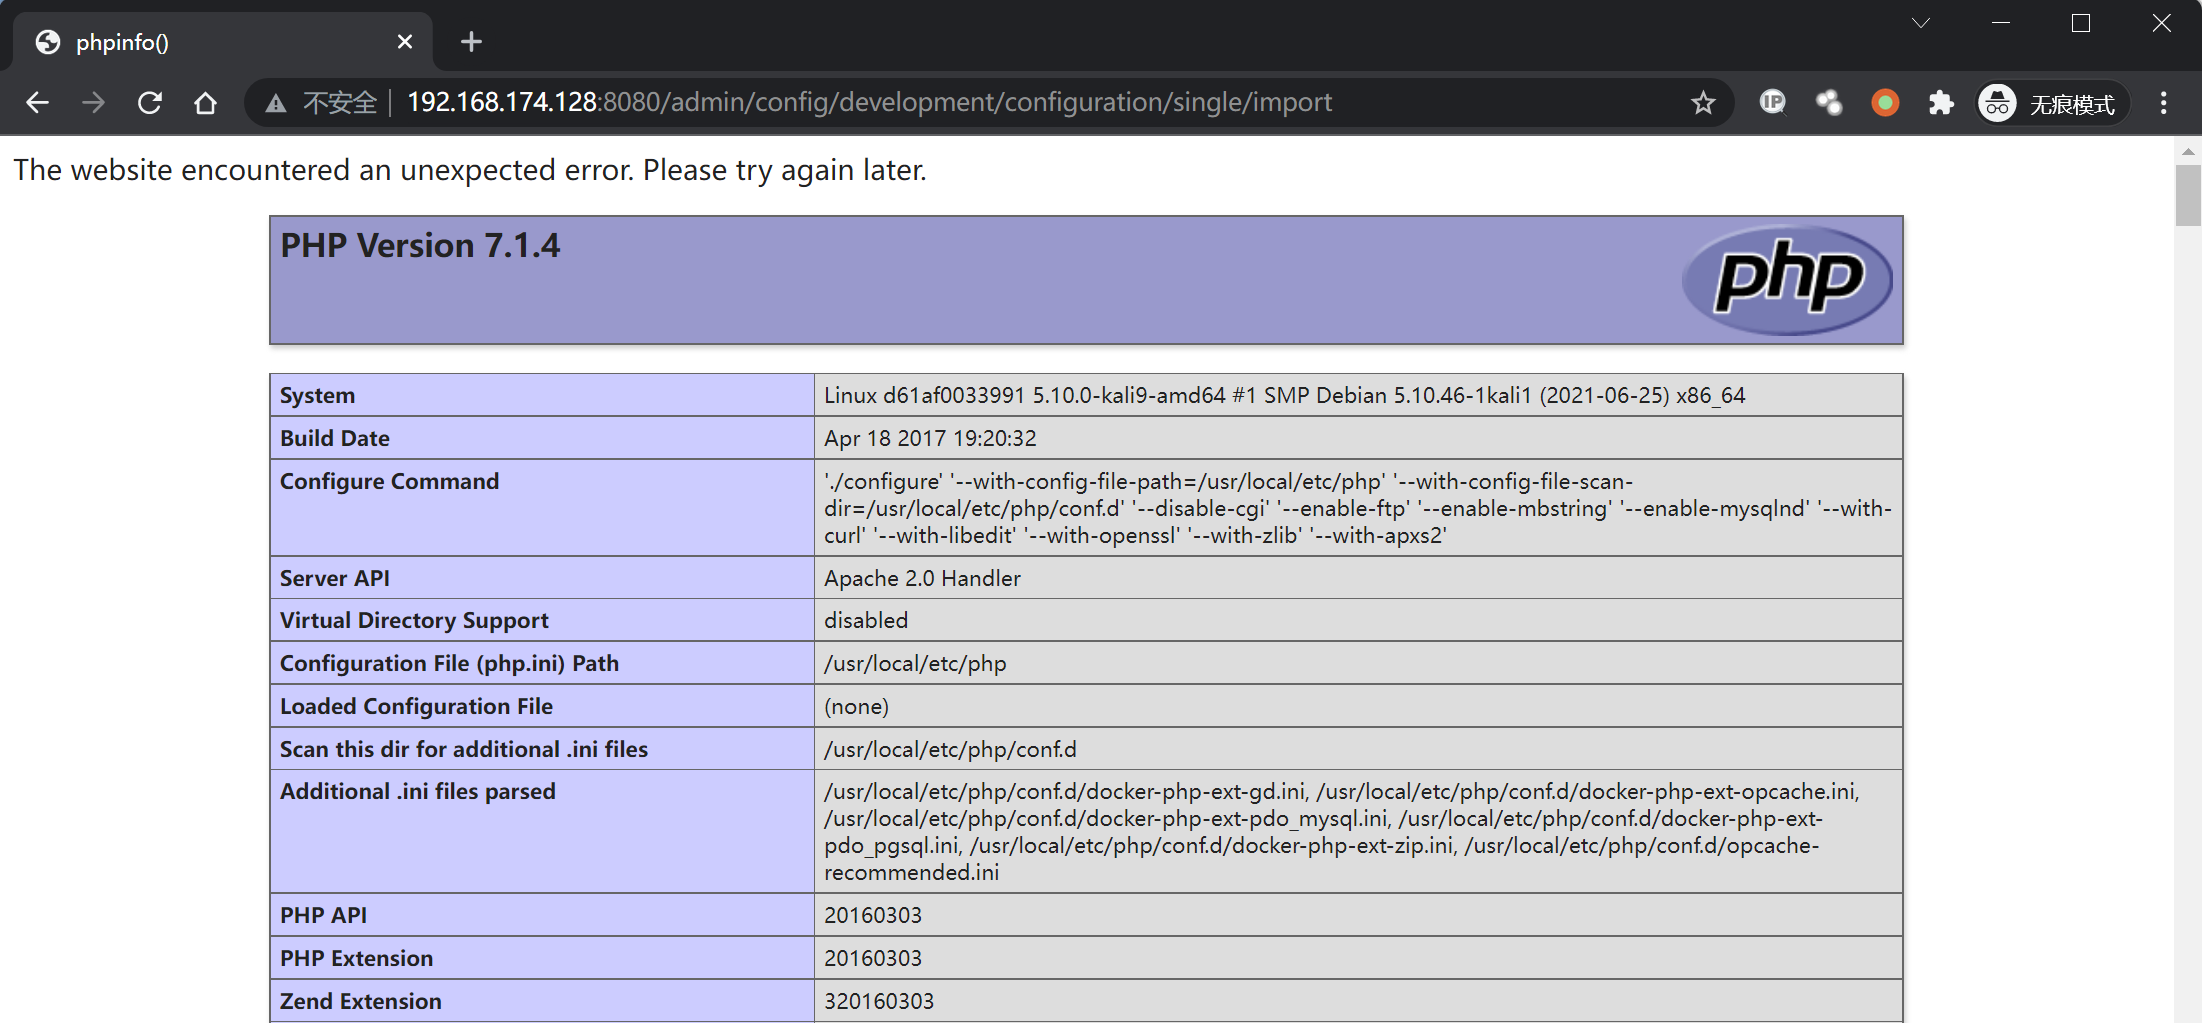The image size is (2202, 1023).
Task: Click the scrollbar up arrow
Action: [2188, 152]
